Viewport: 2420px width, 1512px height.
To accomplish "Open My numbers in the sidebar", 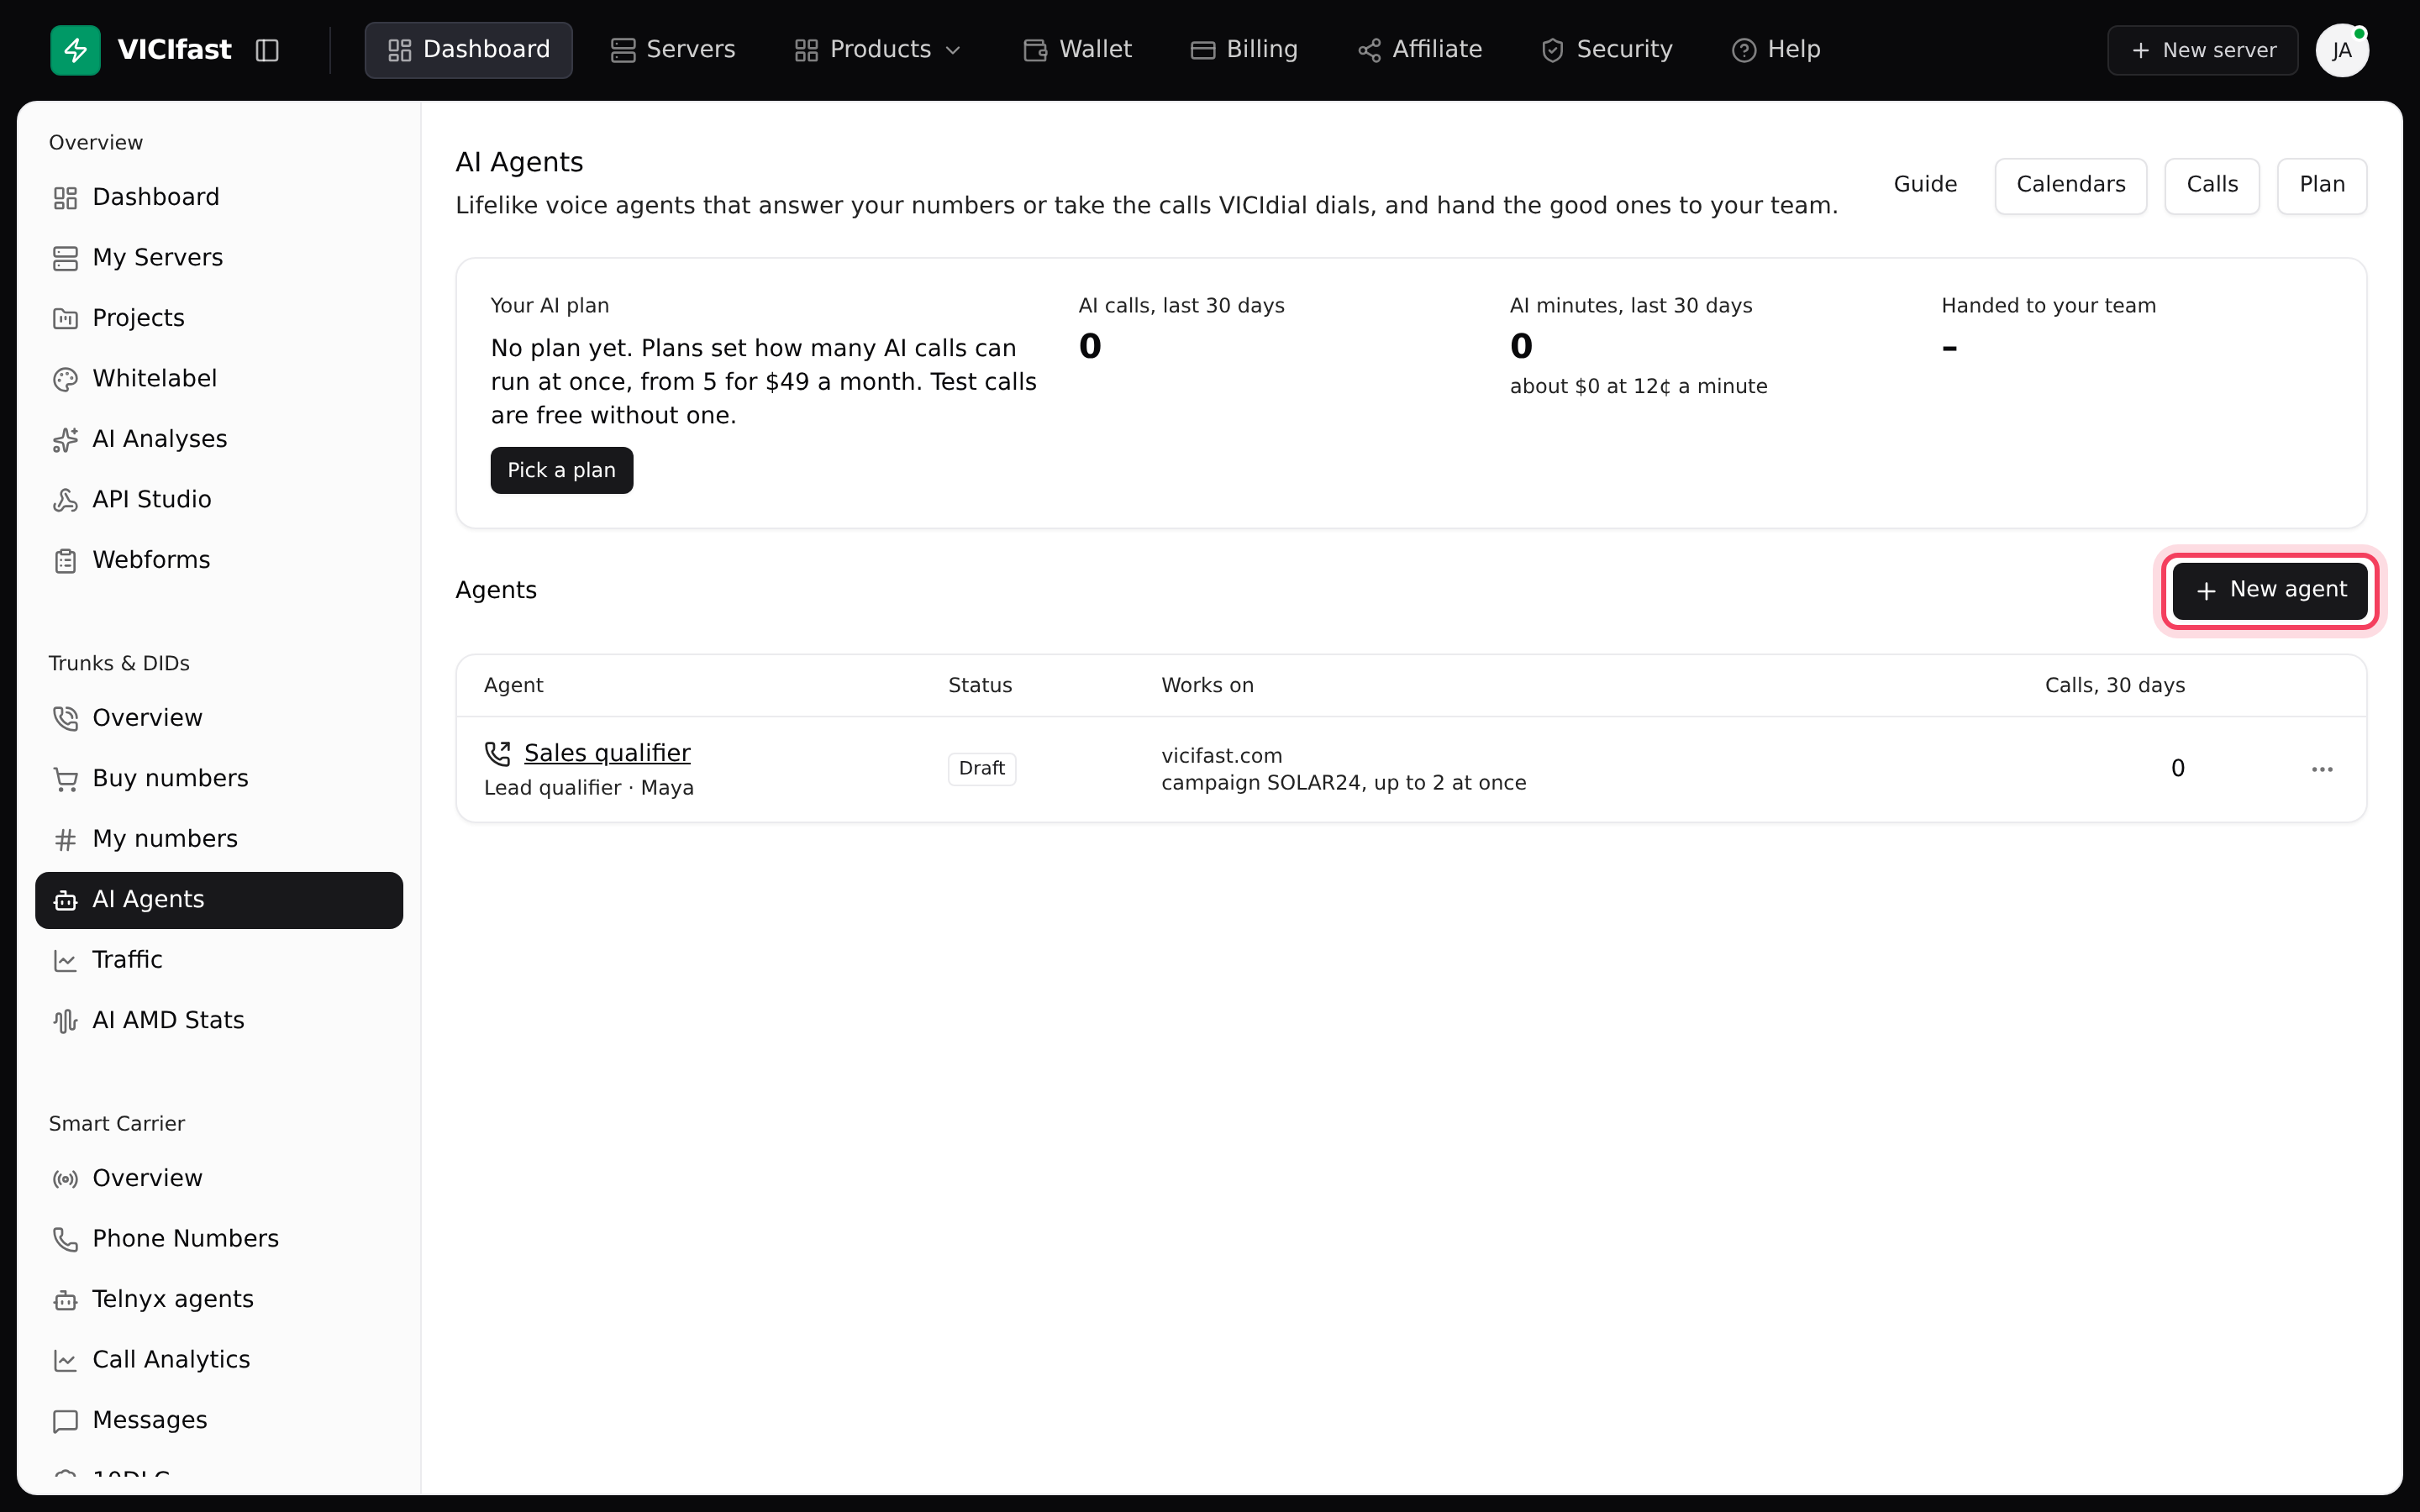I will point(219,839).
